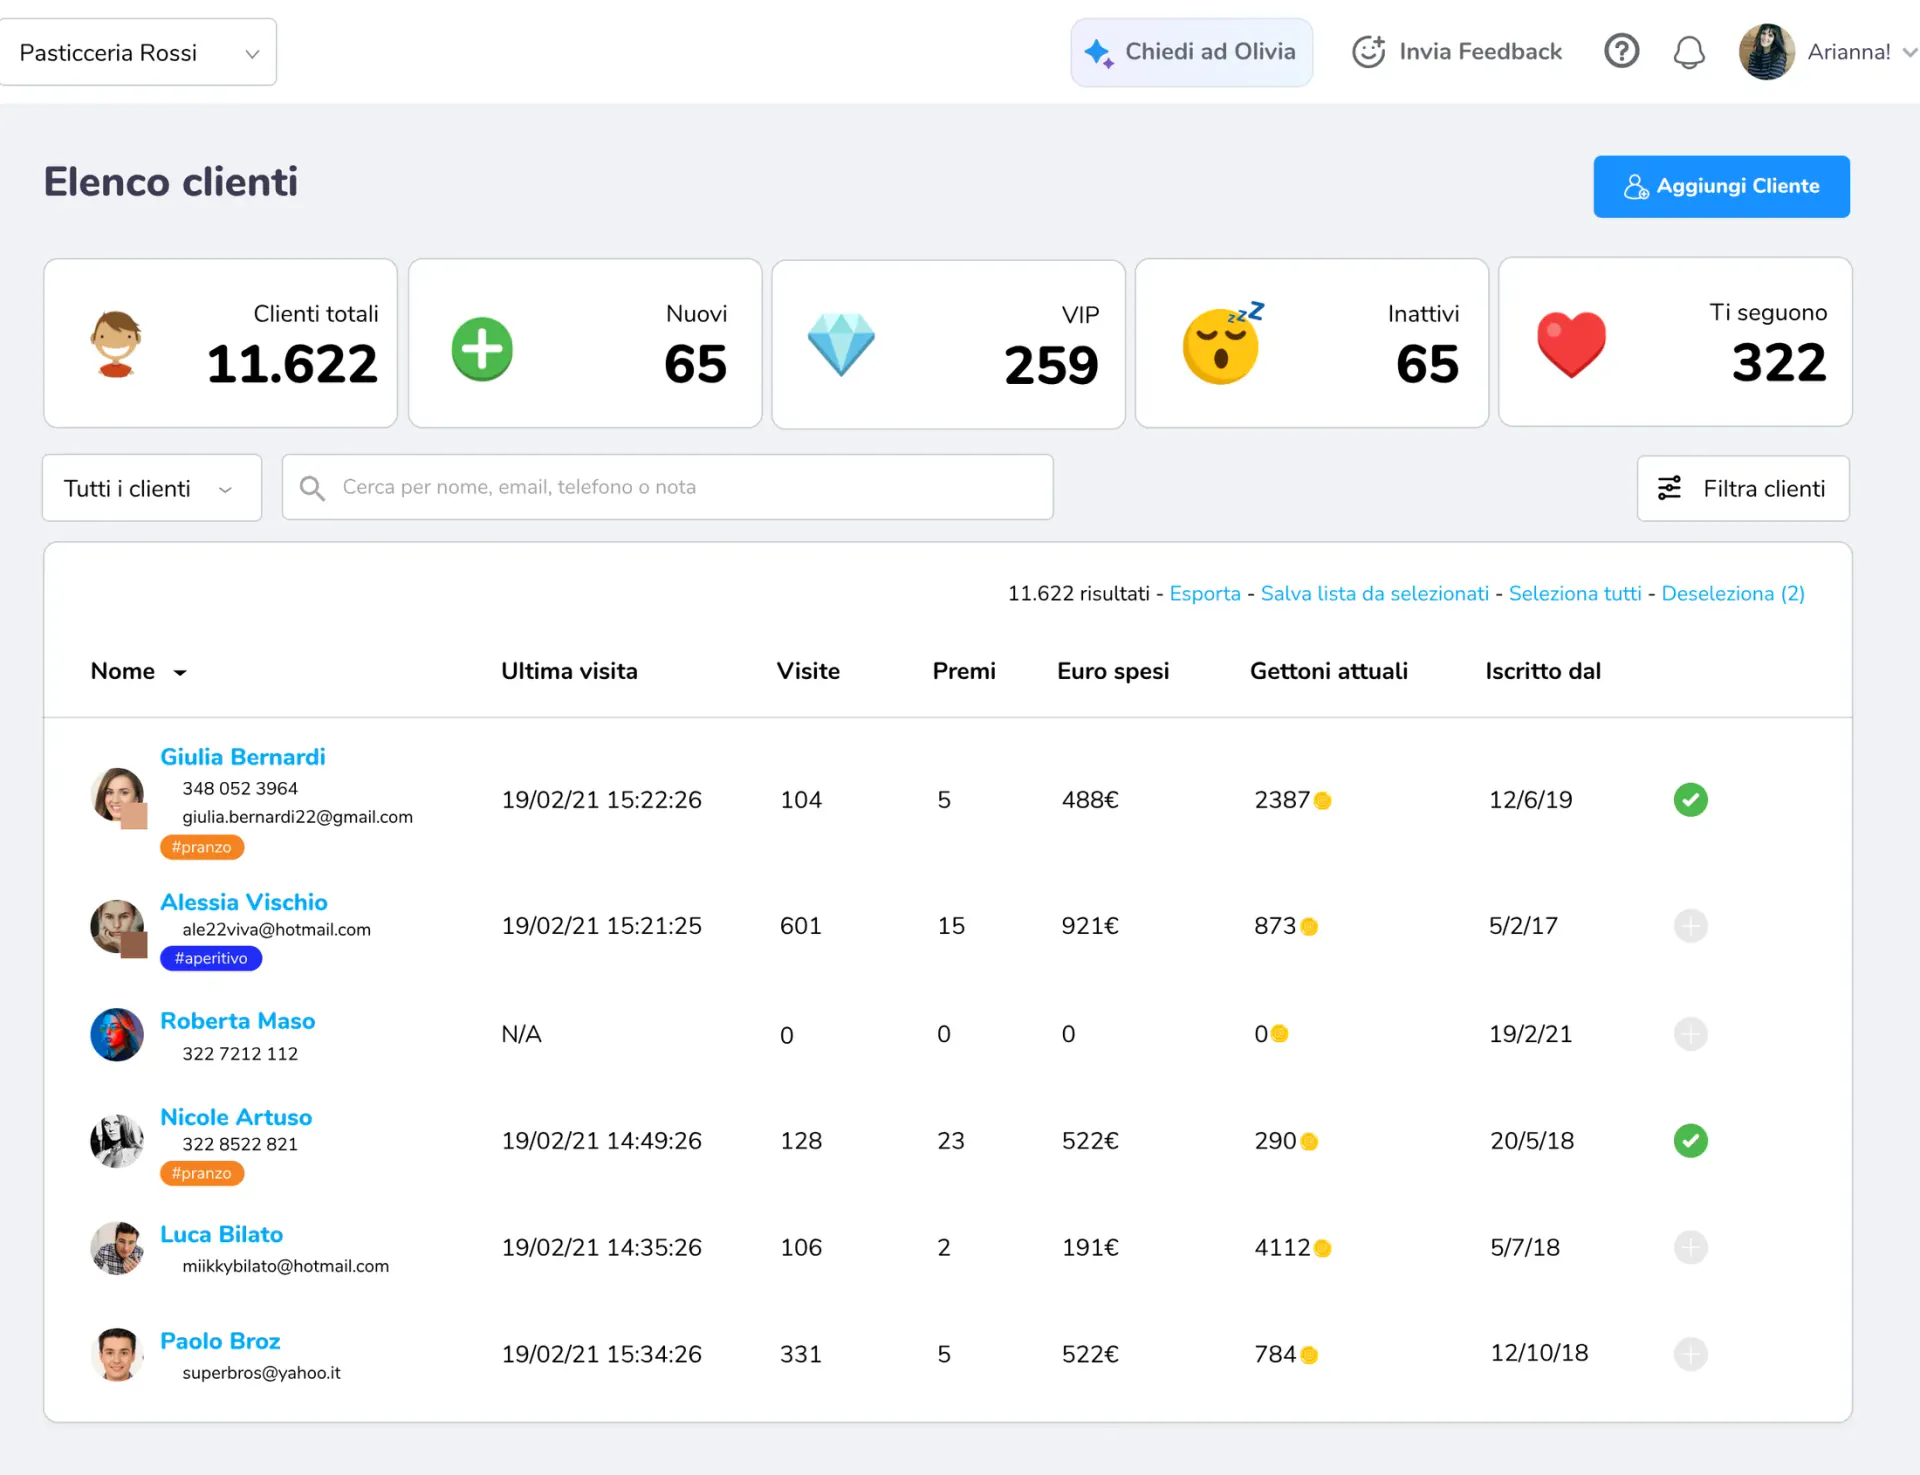This screenshot has height=1475, width=1920.
Task: Click Alessia Vischio's avatar
Action: (x=117, y=926)
